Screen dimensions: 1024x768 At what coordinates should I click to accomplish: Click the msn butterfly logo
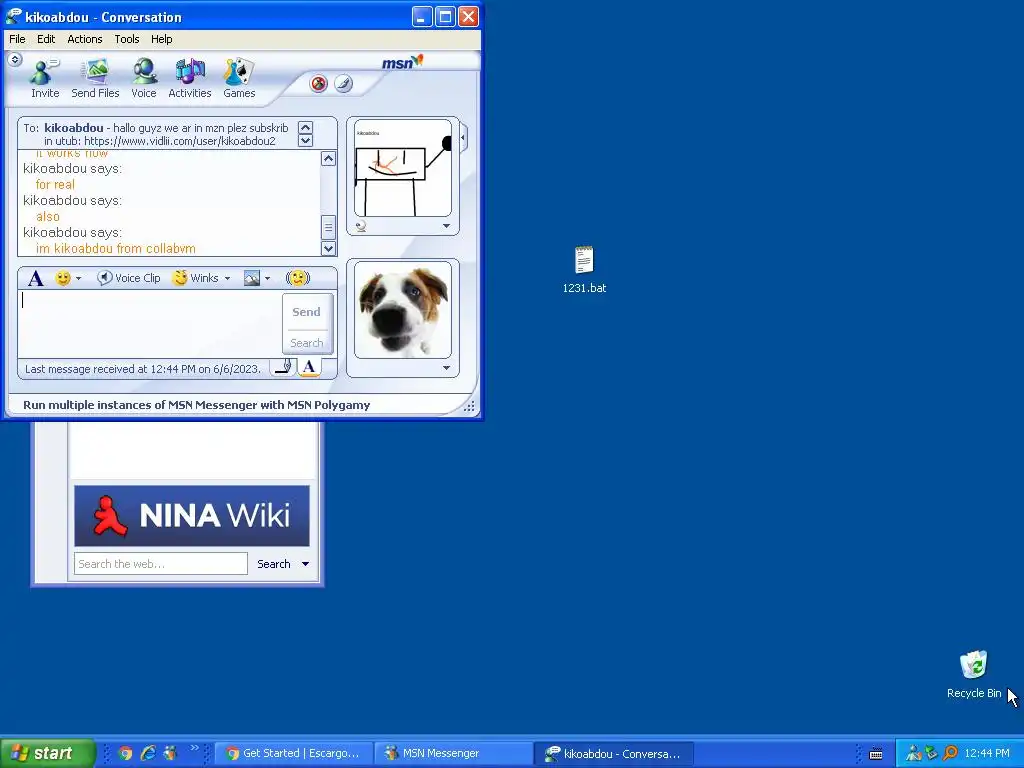[402, 62]
